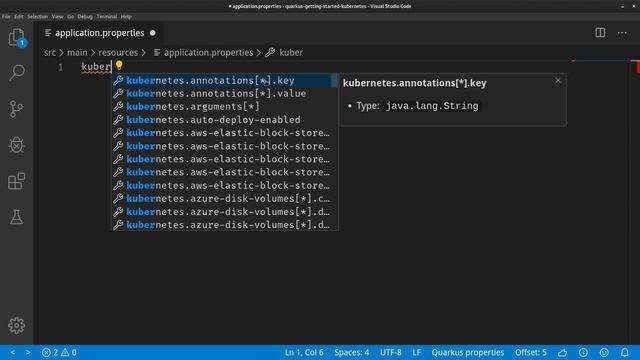This screenshot has width=640, height=360.
Task: Select kubernetes.annotations[*].key suggestion
Action: point(222,80)
